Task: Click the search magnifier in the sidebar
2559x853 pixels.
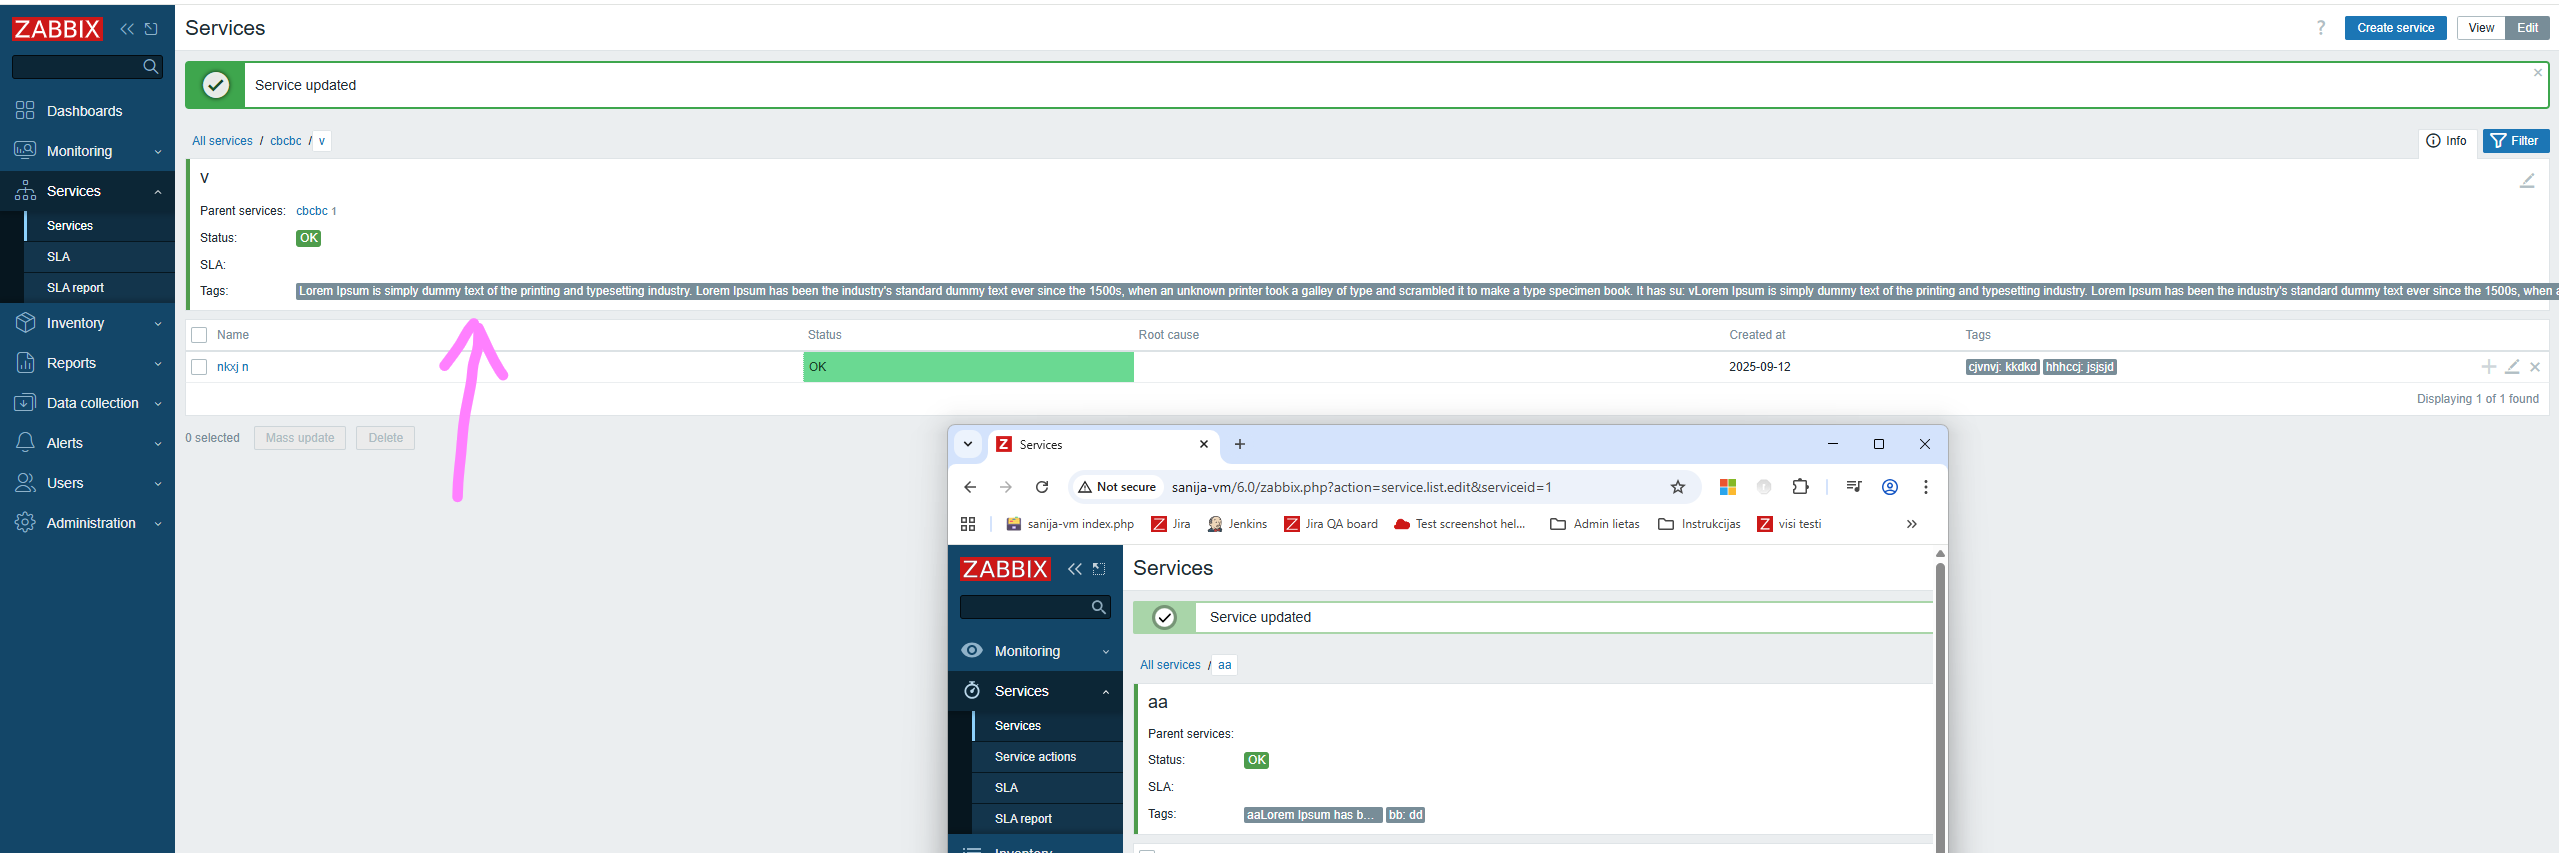Action: tap(151, 67)
